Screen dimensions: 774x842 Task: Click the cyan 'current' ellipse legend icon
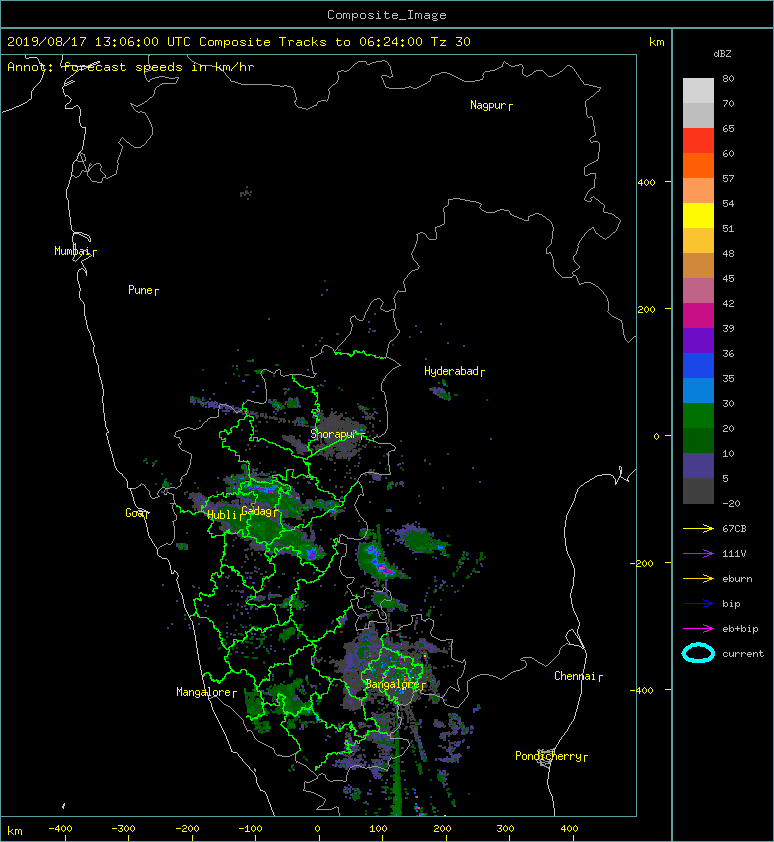coord(698,654)
